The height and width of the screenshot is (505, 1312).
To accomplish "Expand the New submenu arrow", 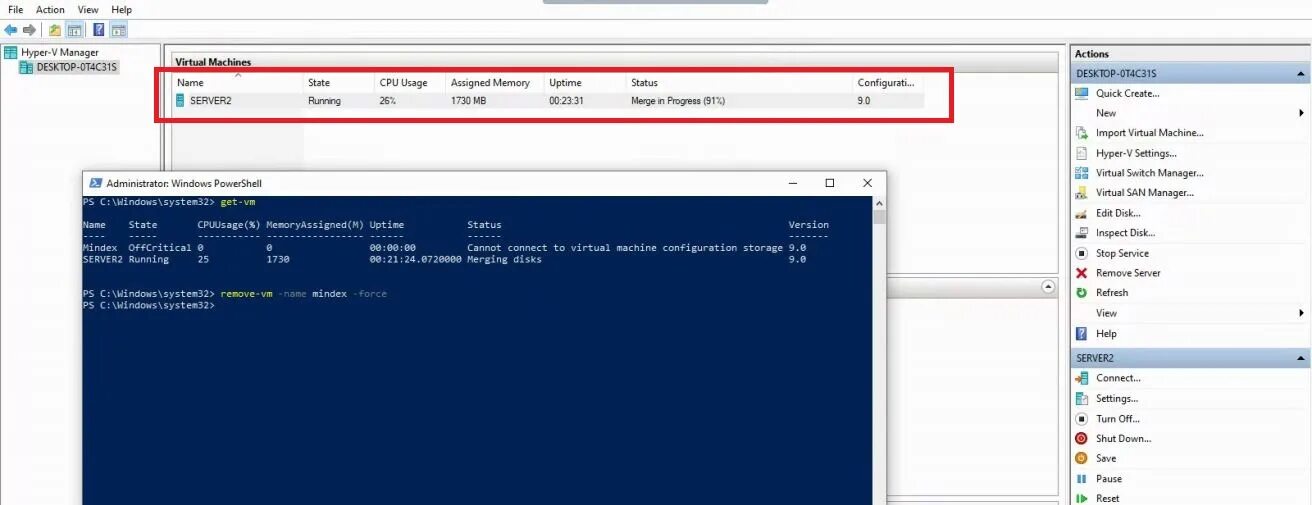I will pos(1302,113).
